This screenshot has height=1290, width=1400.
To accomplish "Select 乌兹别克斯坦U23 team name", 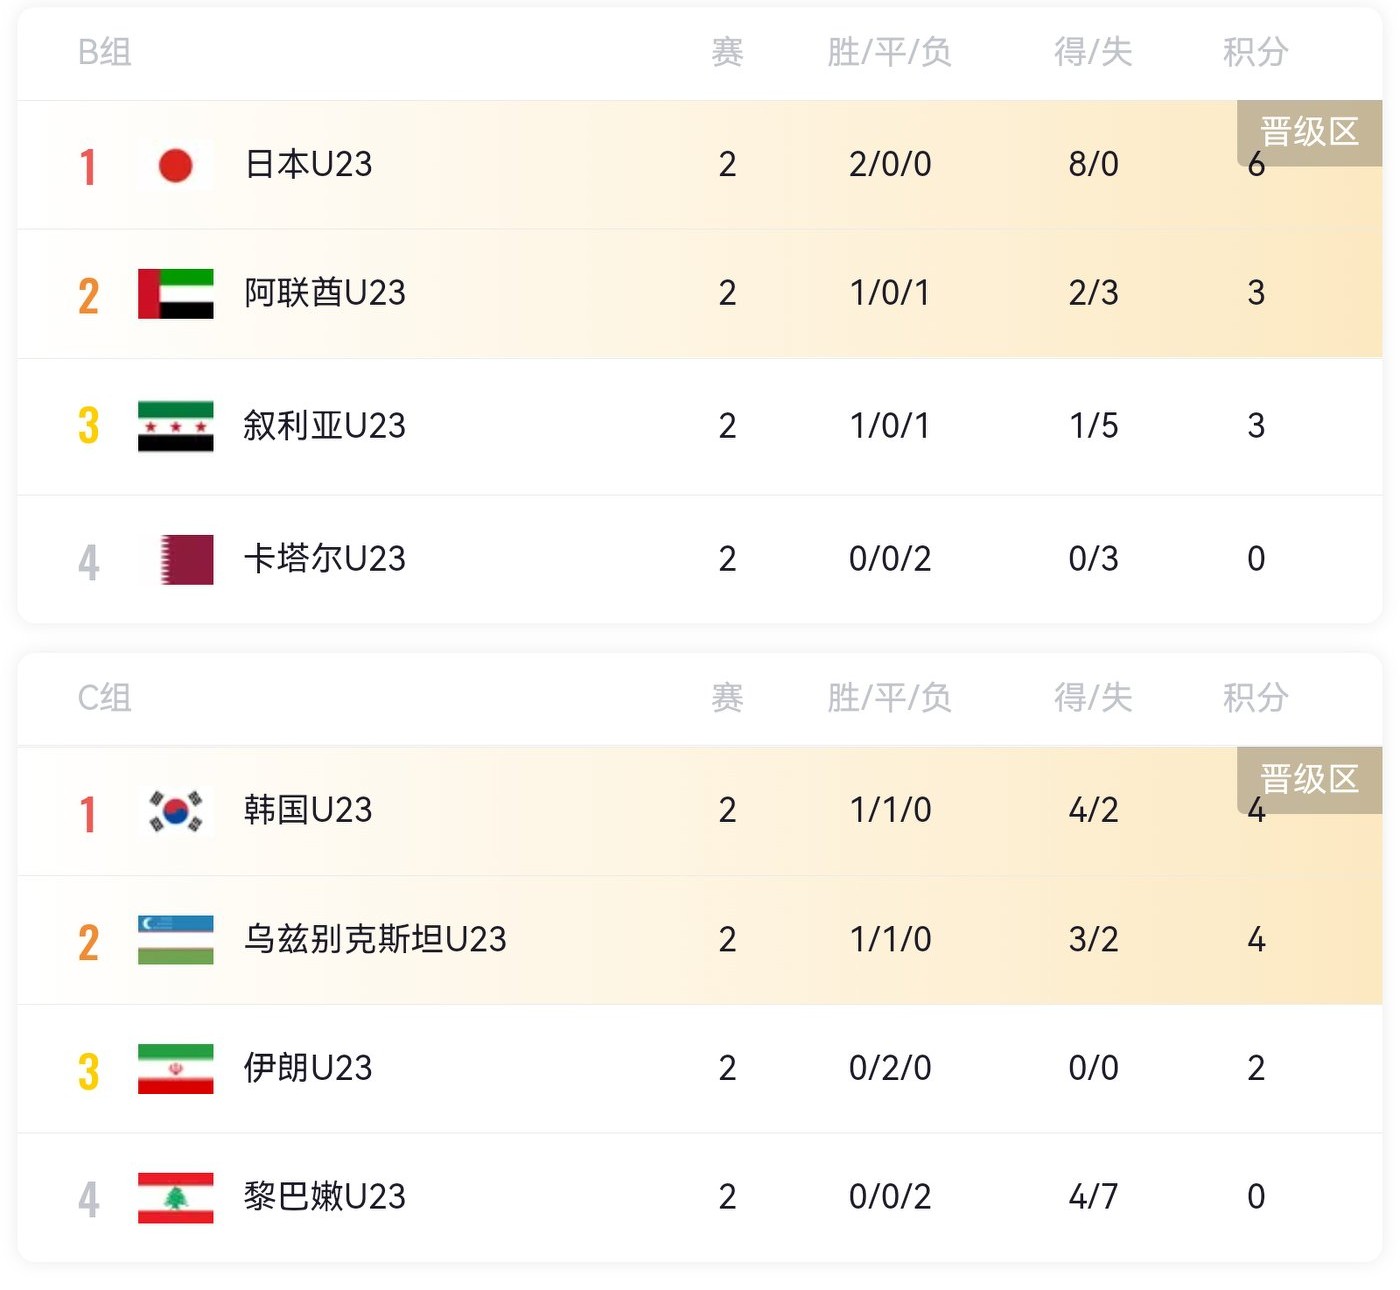I will 375,940.
